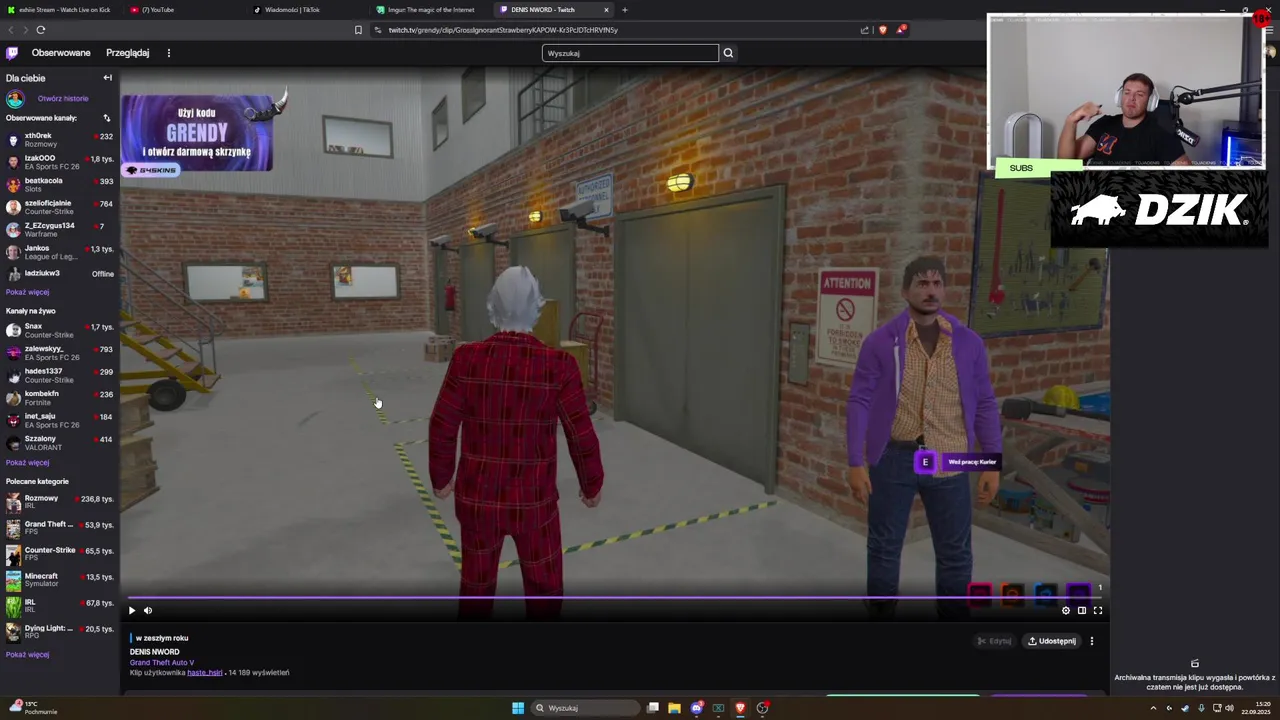Image resolution: width=1280 pixels, height=720 pixels.
Task: Open kombekfn Fortnite channel
Action: pos(60,397)
